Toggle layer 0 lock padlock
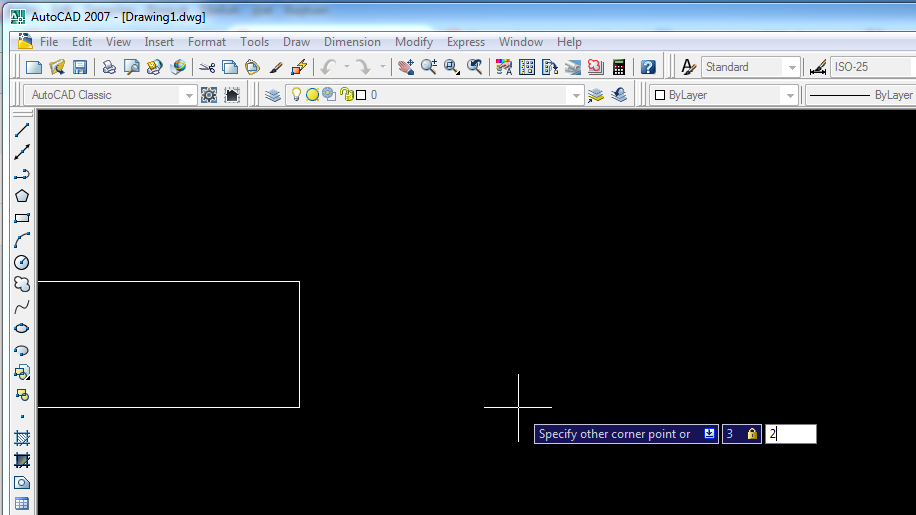This screenshot has height=515, width=916. tap(347, 95)
